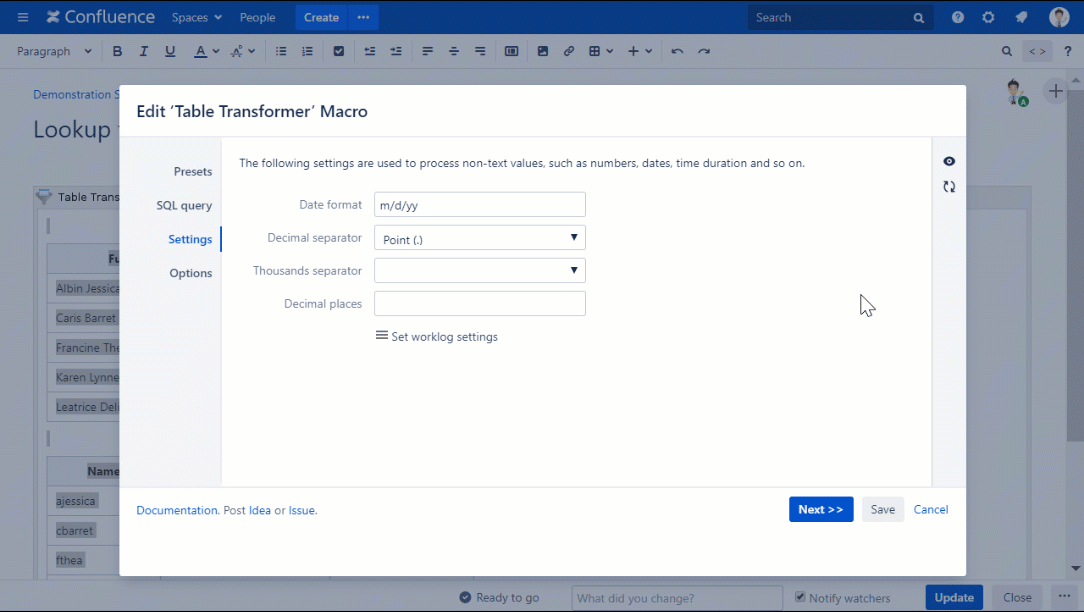
Task: Open the Confluence notifications bell
Action: [x=1021, y=17]
